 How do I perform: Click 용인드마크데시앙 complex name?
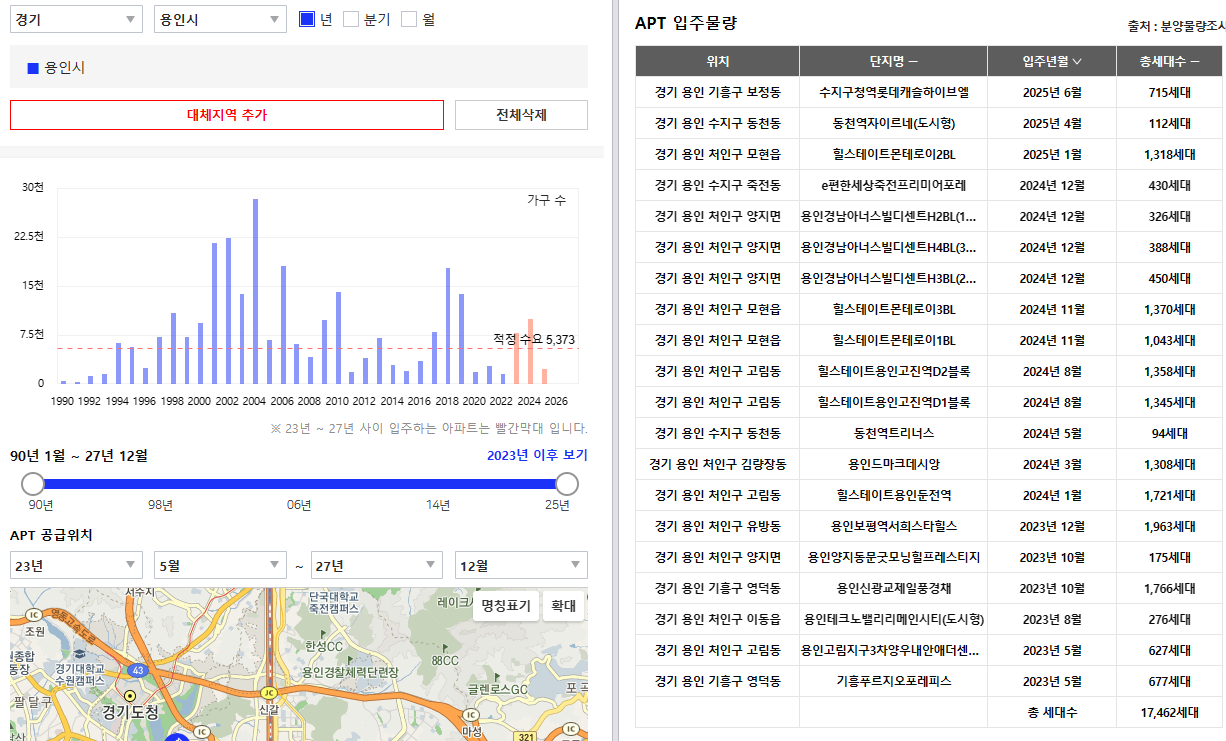(x=893, y=464)
